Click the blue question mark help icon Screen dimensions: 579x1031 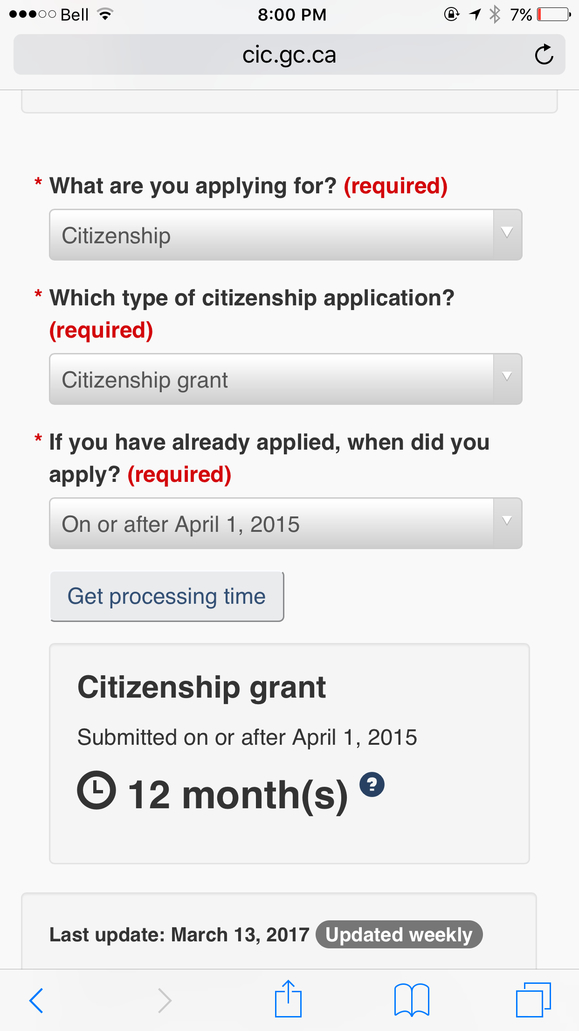pyautogui.click(x=372, y=784)
